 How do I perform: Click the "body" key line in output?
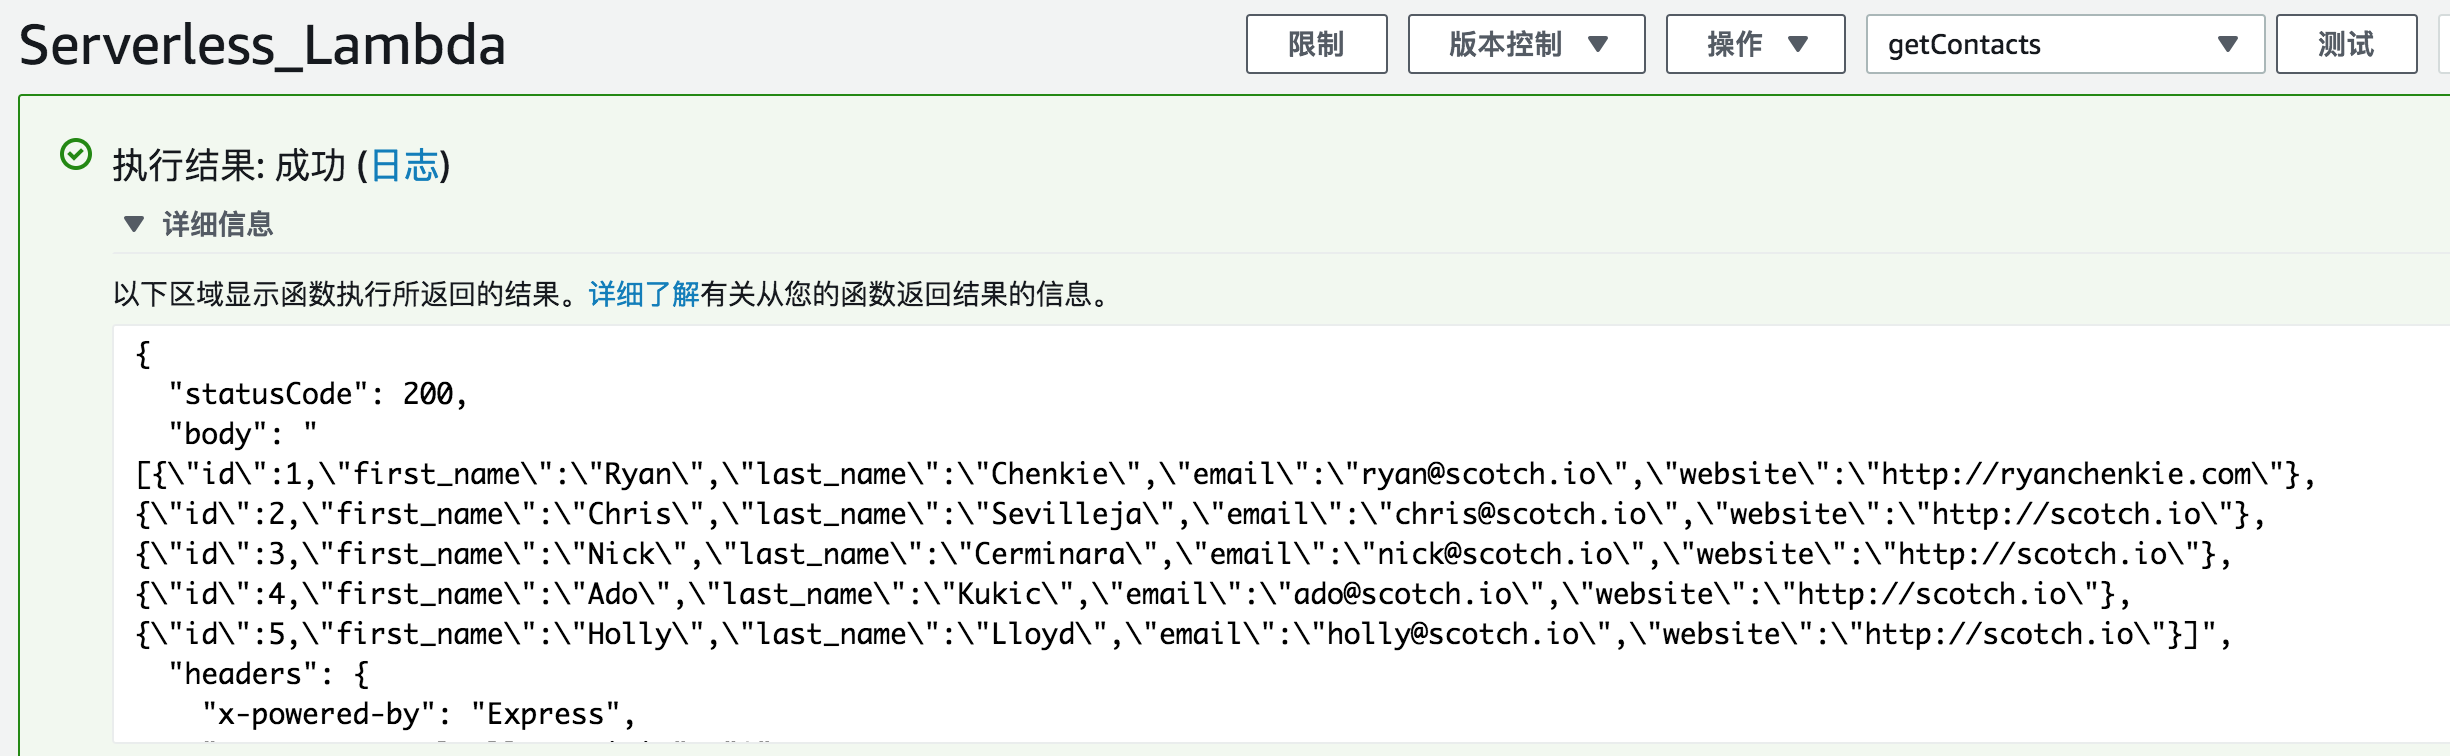242,434
